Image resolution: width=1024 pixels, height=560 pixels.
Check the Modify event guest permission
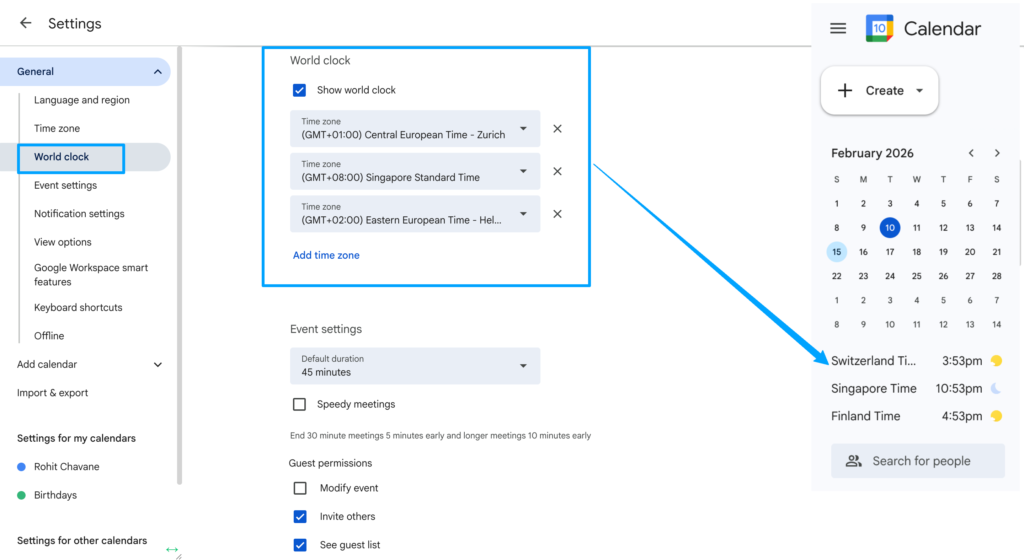(299, 488)
